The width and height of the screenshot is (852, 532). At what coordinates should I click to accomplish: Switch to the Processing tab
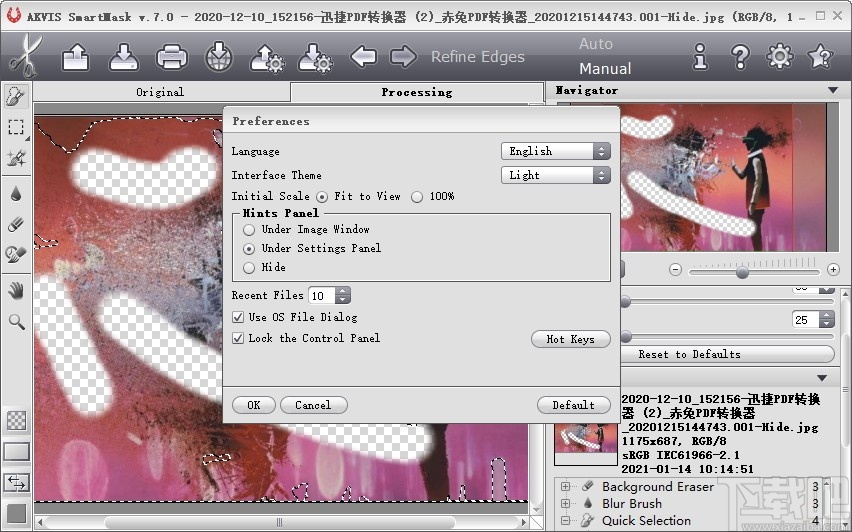[x=417, y=92]
